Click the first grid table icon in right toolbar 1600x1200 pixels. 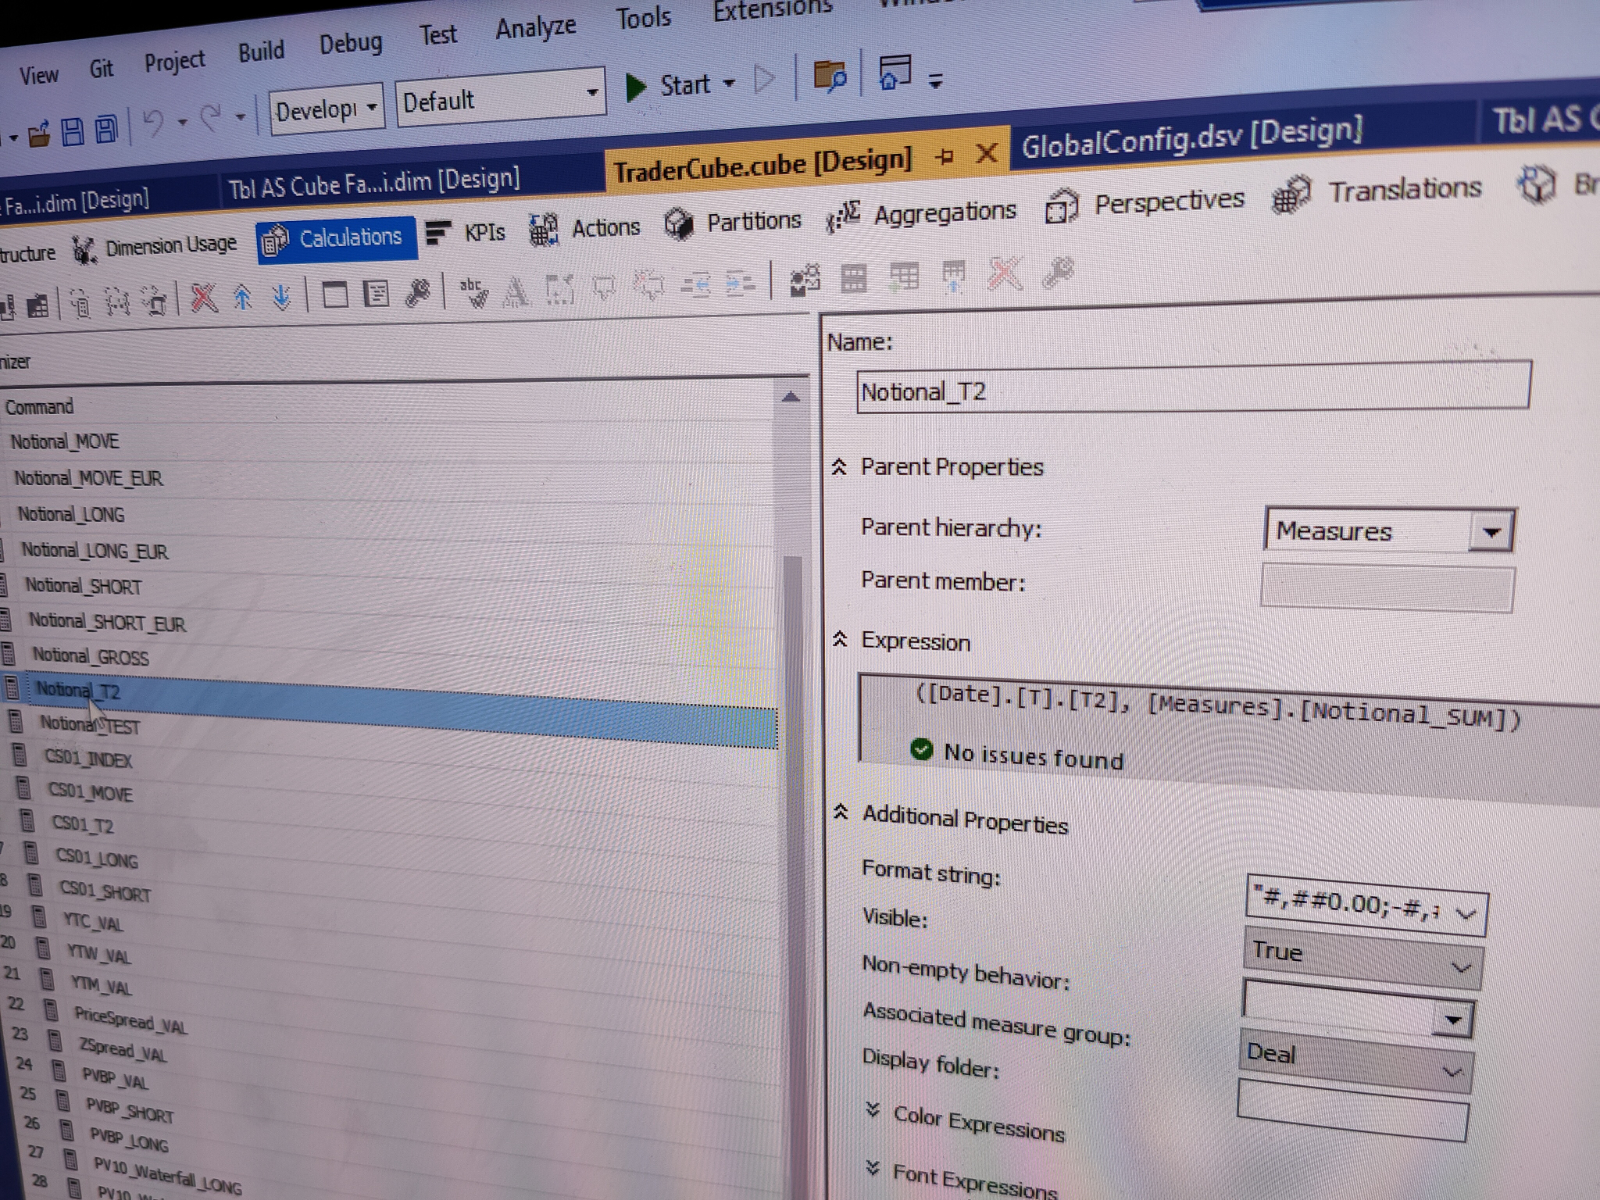[853, 278]
